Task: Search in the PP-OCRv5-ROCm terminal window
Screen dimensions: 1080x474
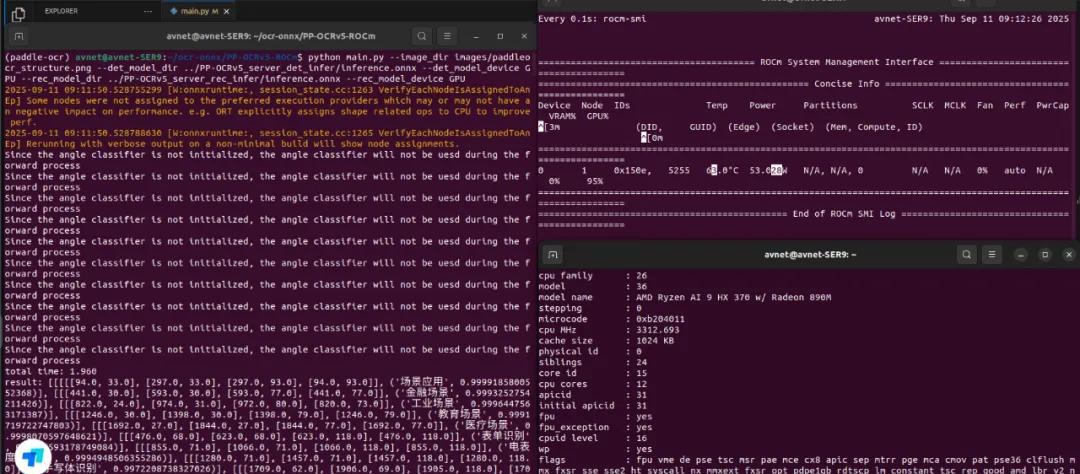Action: [422, 36]
